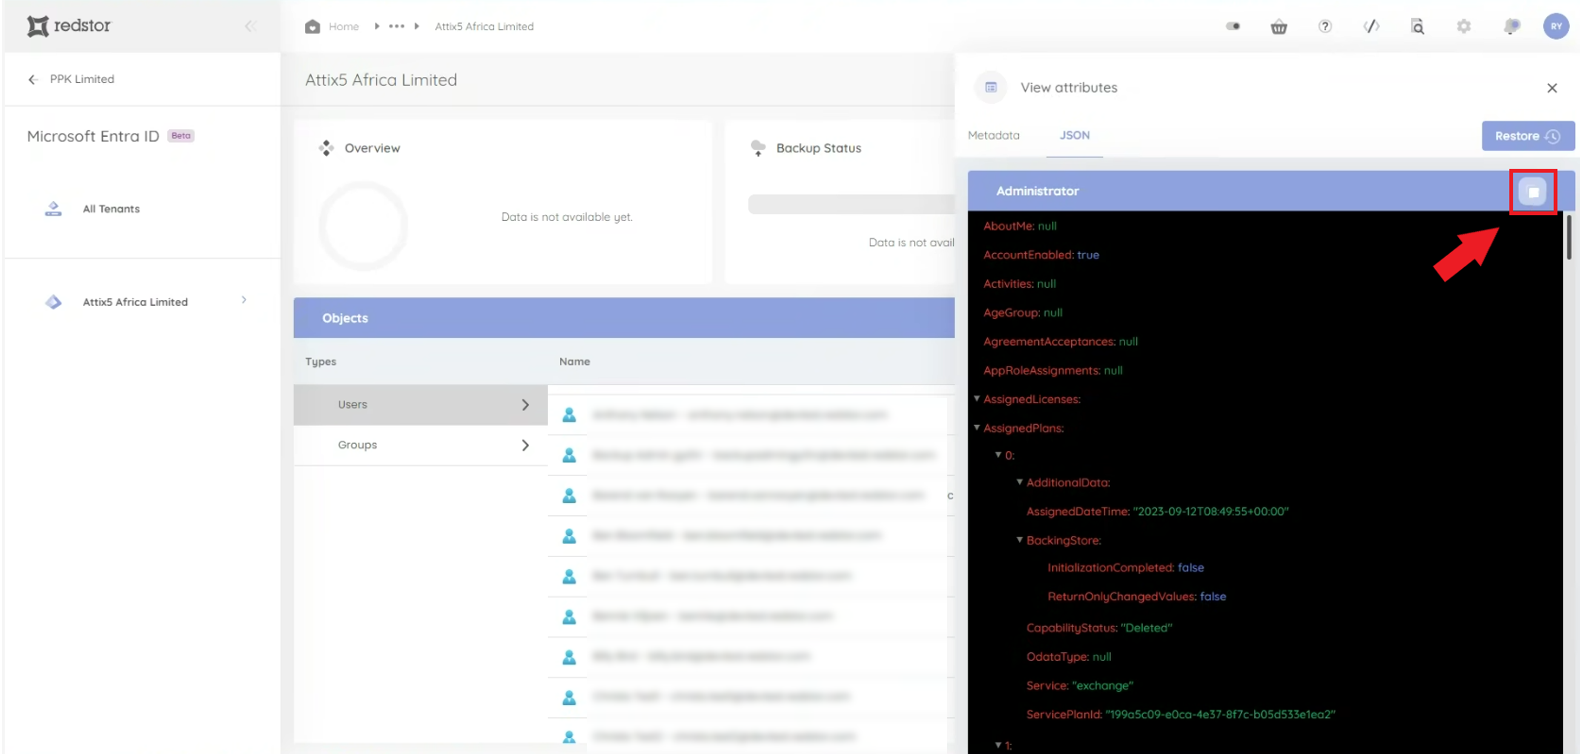Collapse the AdditionalData node
Viewport: 1580px width, 754px height.
coord(1020,482)
